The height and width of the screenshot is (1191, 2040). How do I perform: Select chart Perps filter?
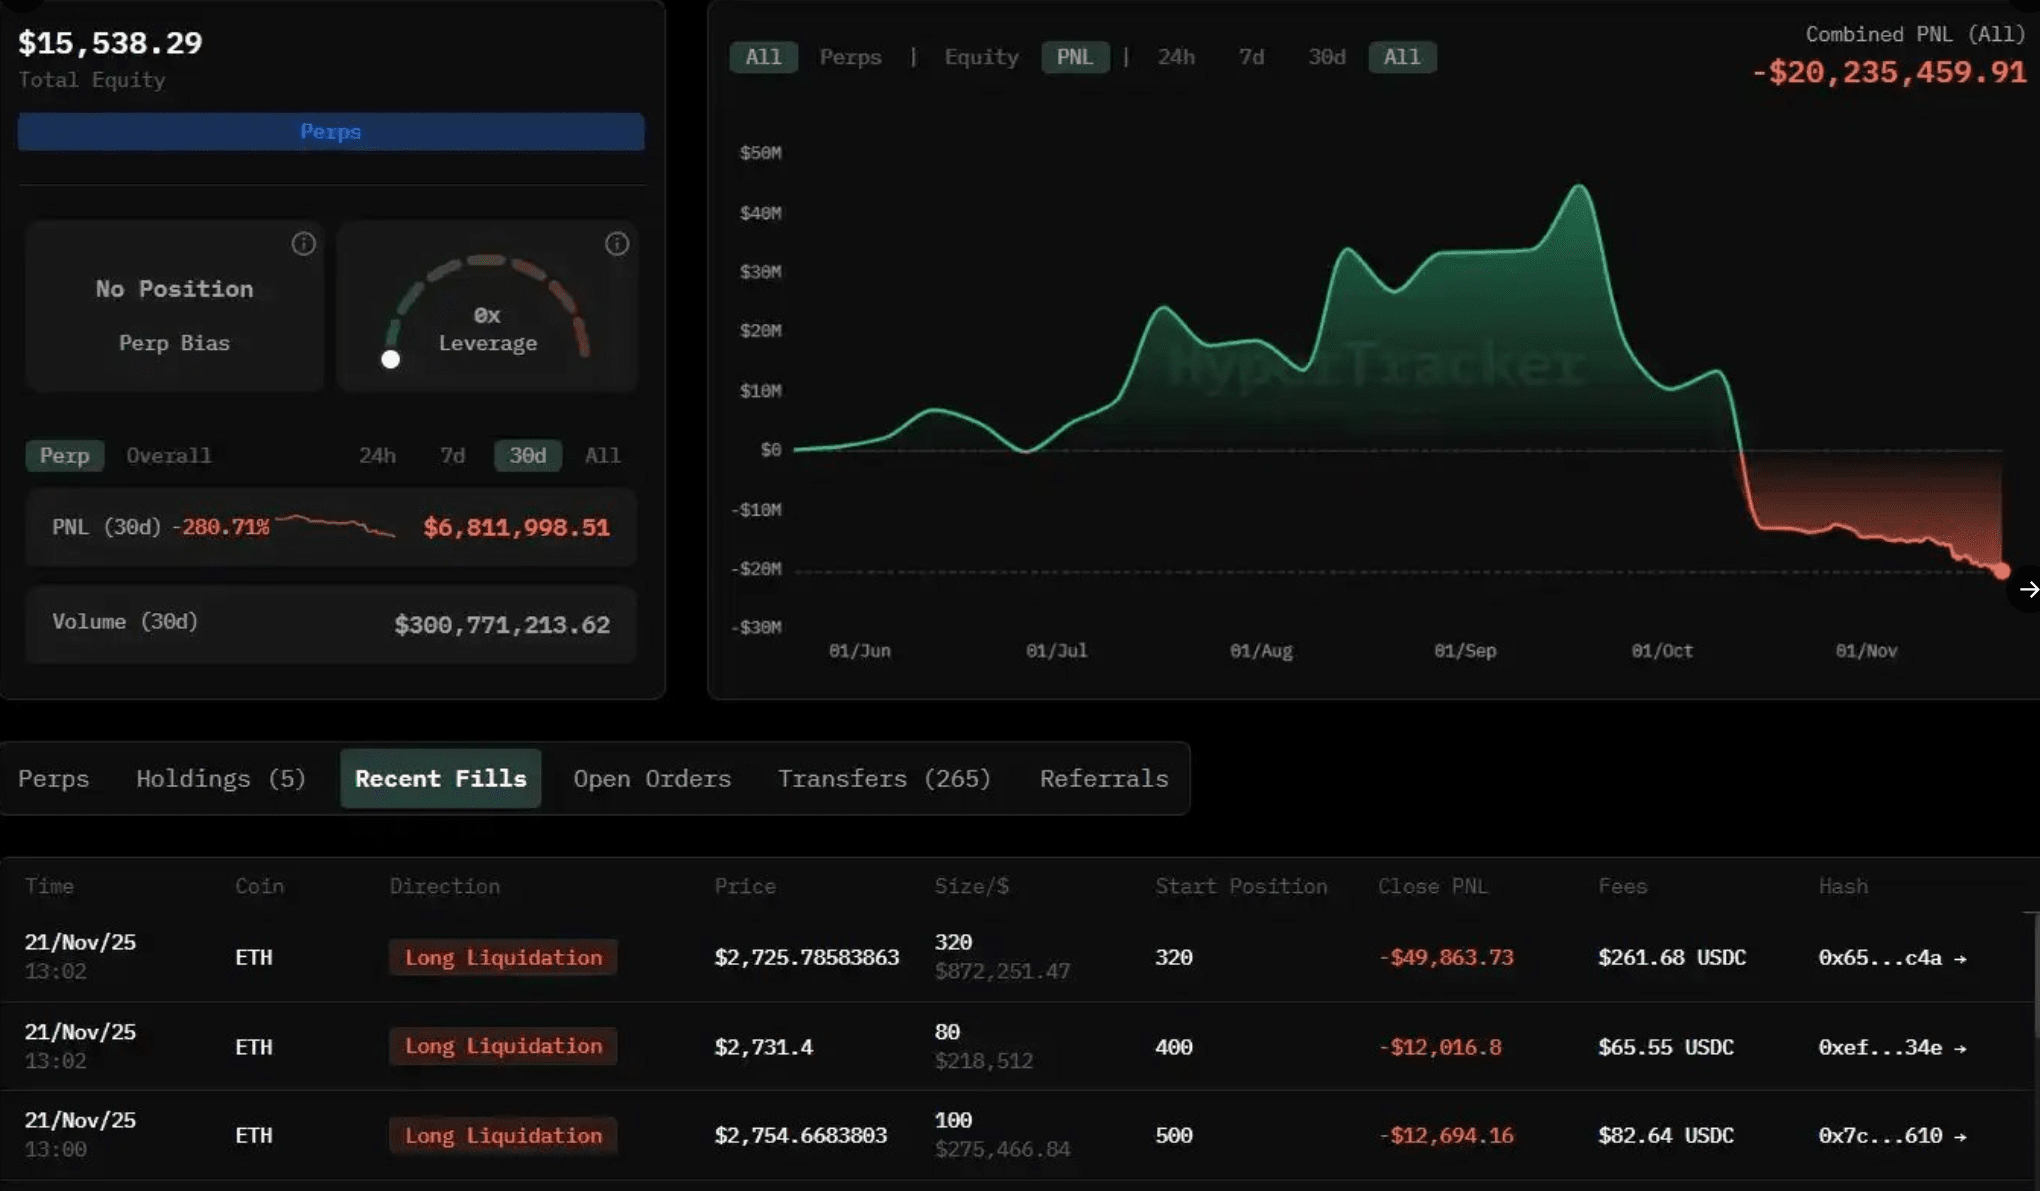coord(850,57)
